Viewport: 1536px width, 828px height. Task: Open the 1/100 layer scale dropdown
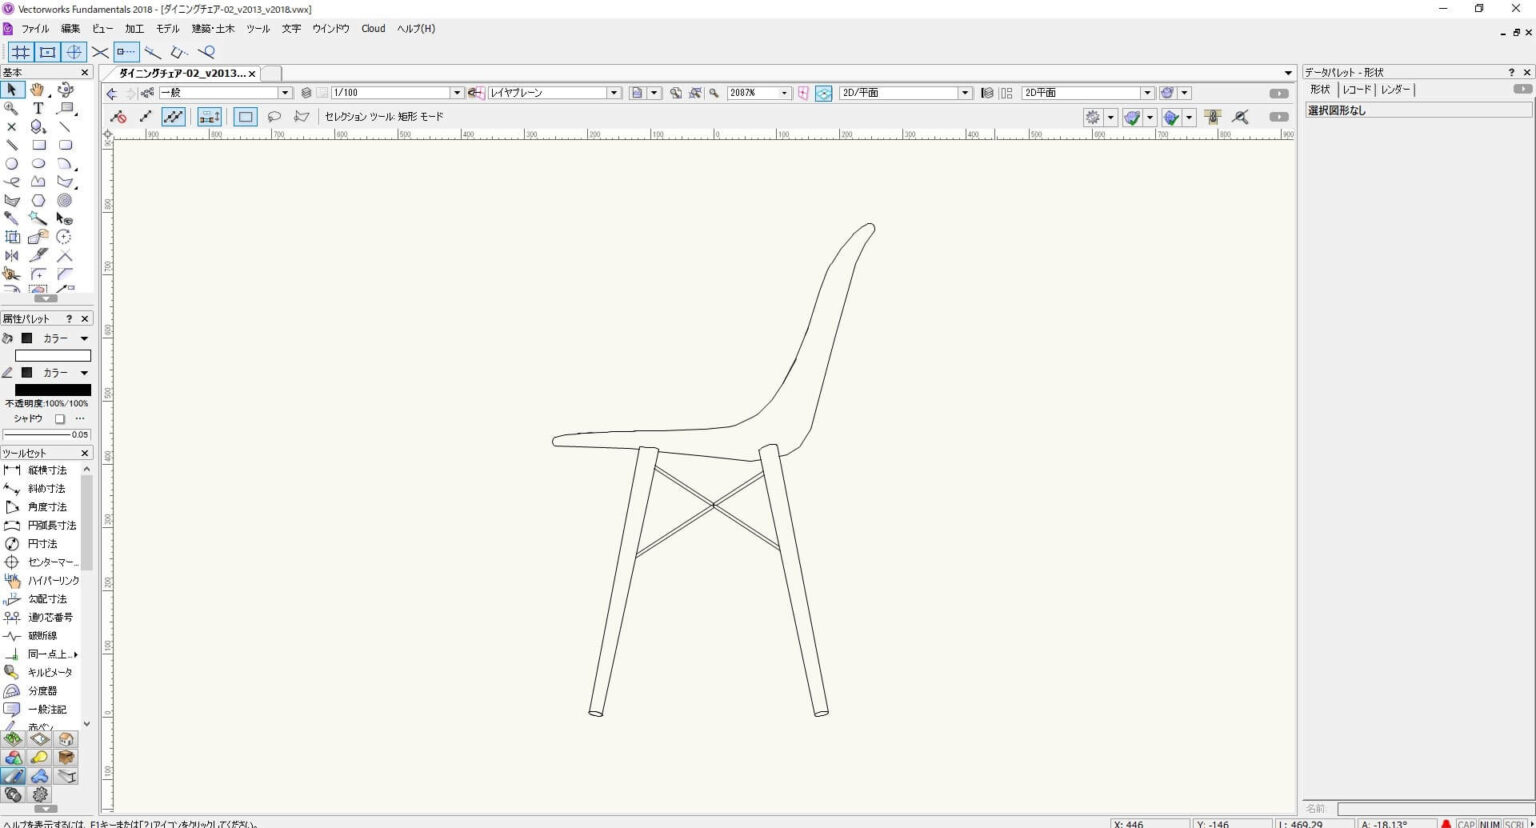tap(456, 92)
